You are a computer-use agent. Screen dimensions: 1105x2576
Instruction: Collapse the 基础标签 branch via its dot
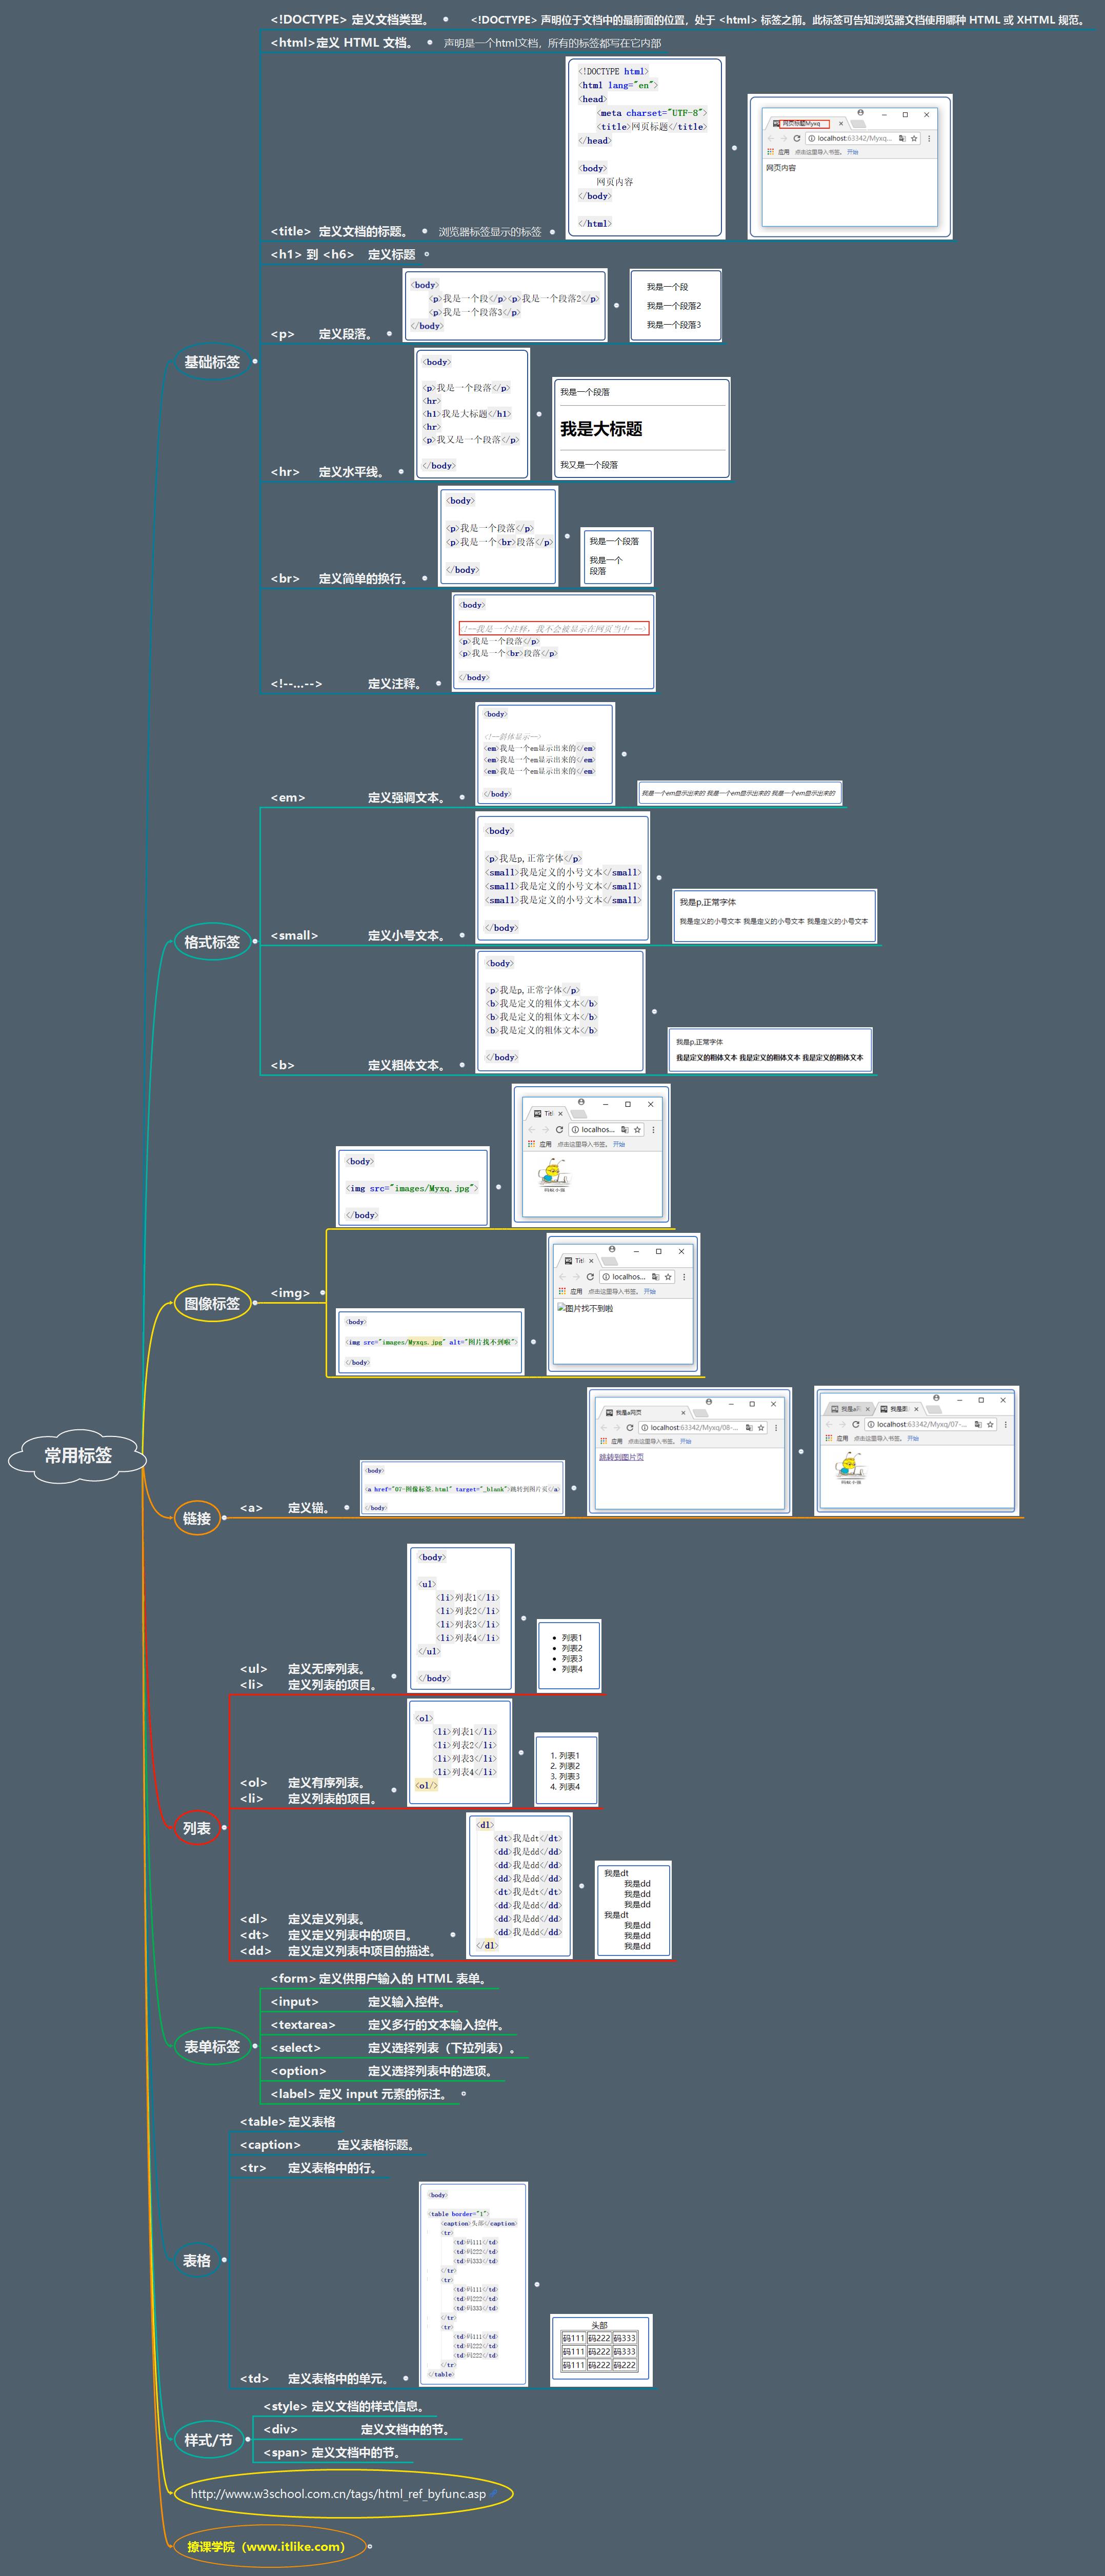pyautogui.click(x=255, y=362)
